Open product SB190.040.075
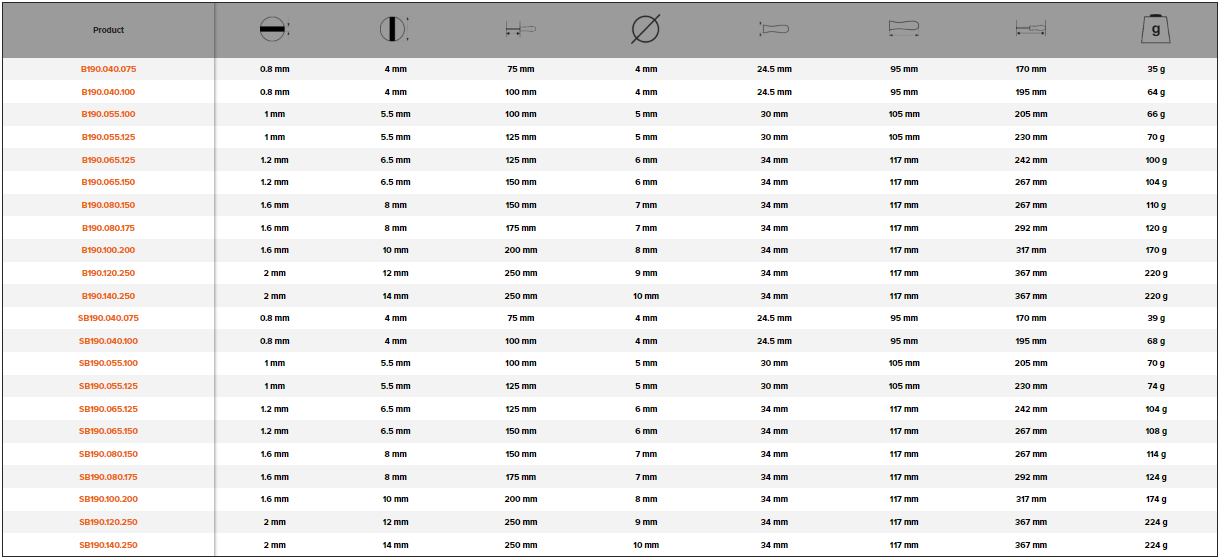The height and width of the screenshot is (559, 1220). point(108,318)
